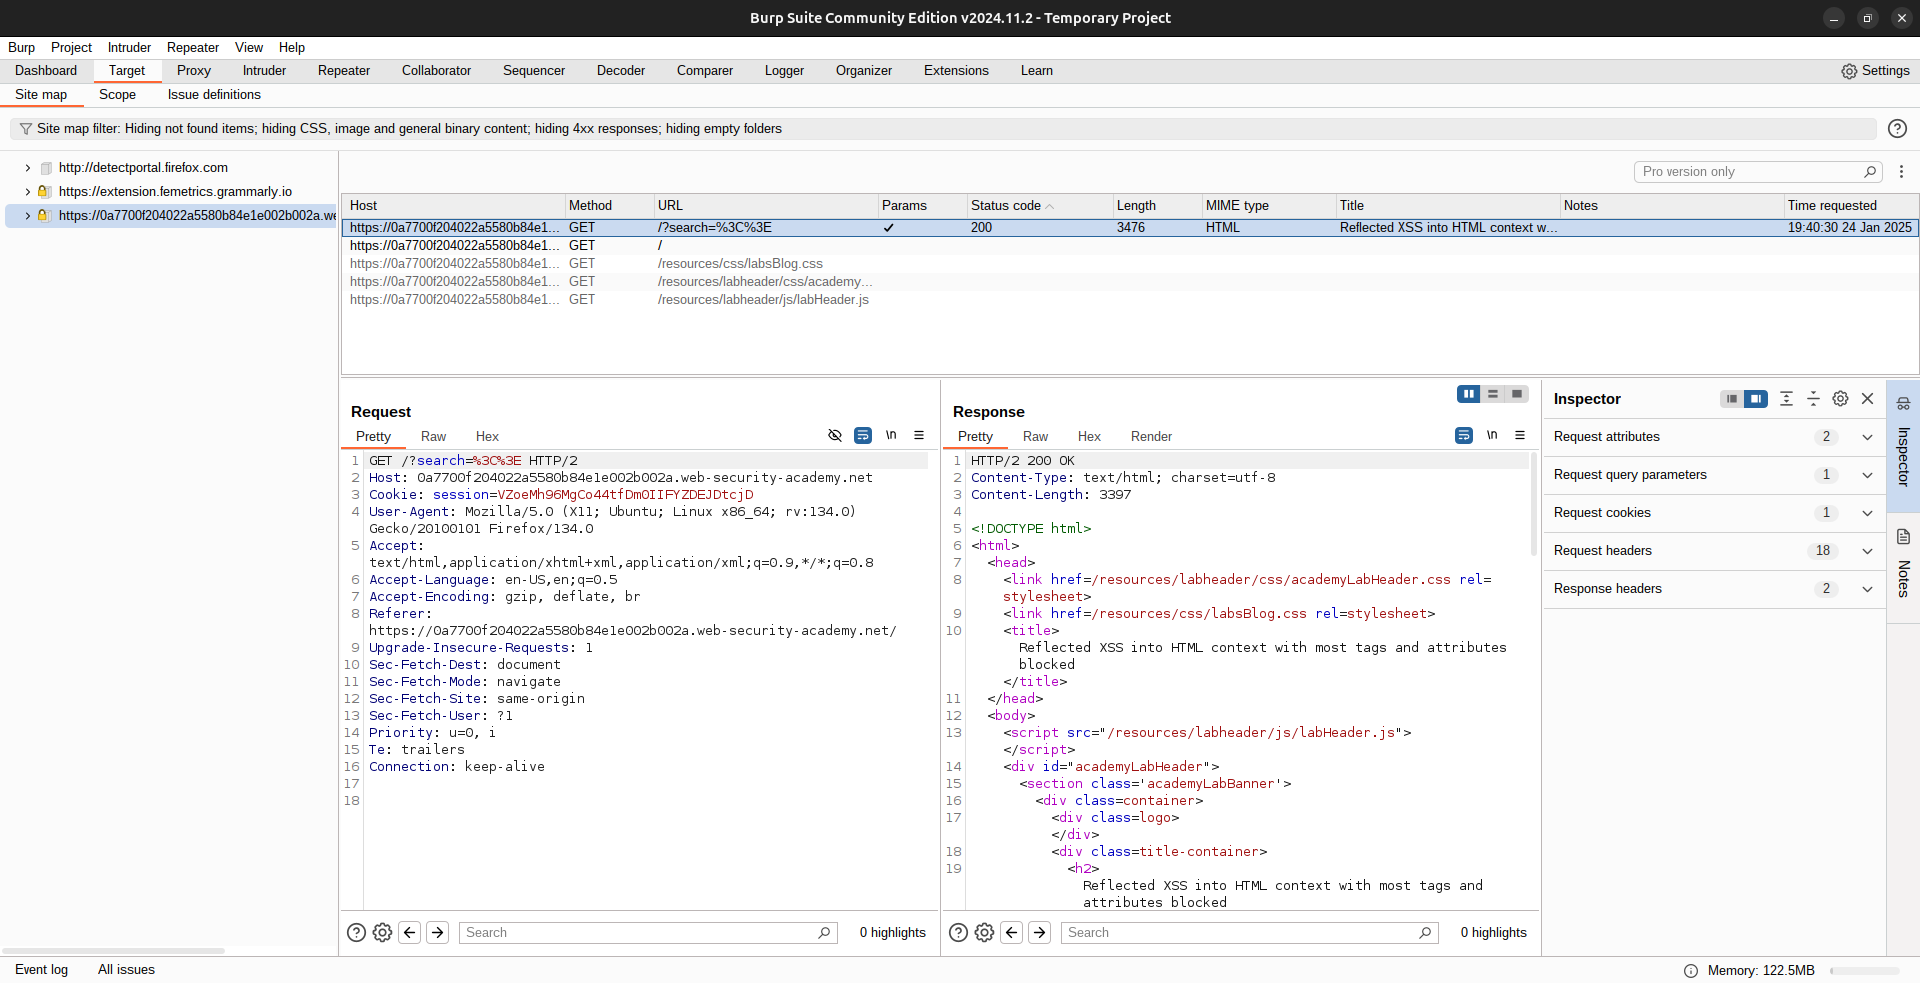1920x983 pixels.
Task: Toggle line wrap in Response editor
Action: (x=1464, y=435)
